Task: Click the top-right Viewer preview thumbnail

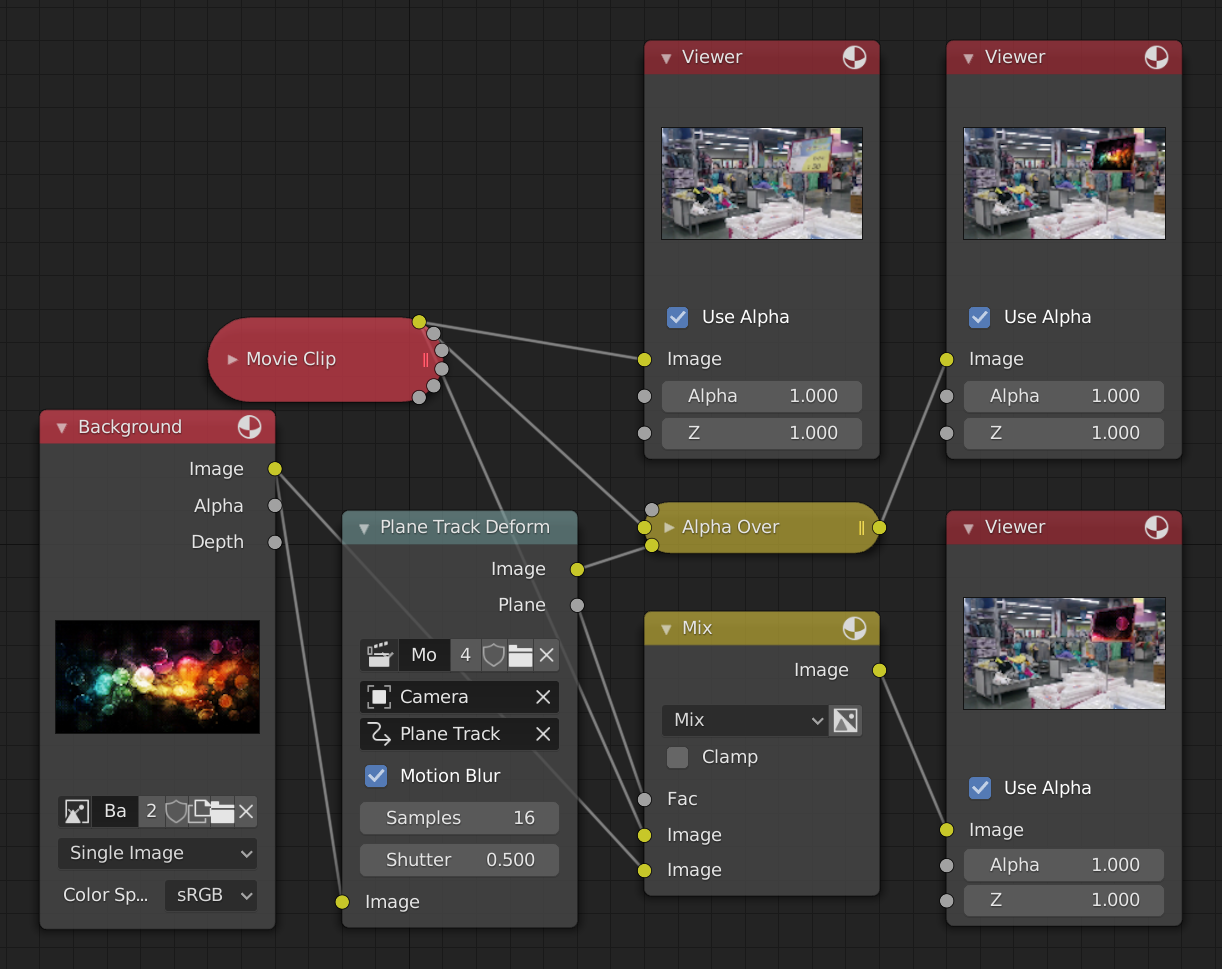Action: pos(1064,183)
